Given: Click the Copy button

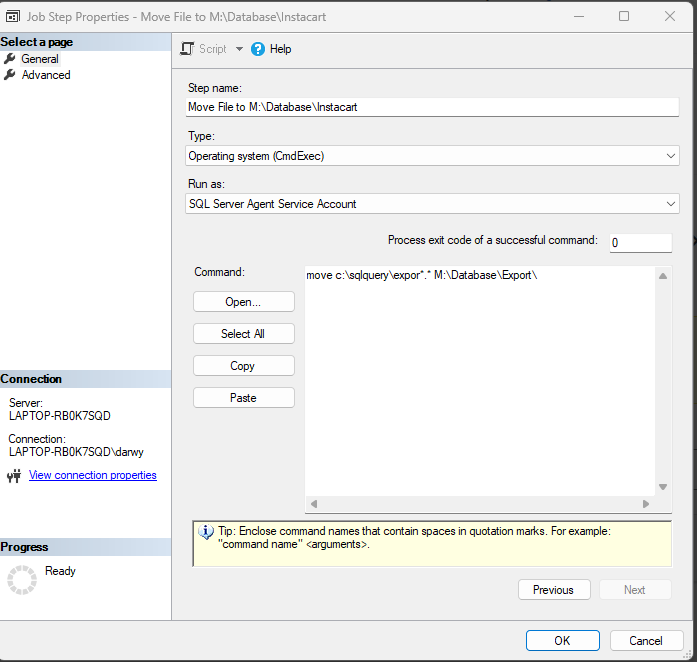Looking at the screenshot, I should [x=243, y=366].
